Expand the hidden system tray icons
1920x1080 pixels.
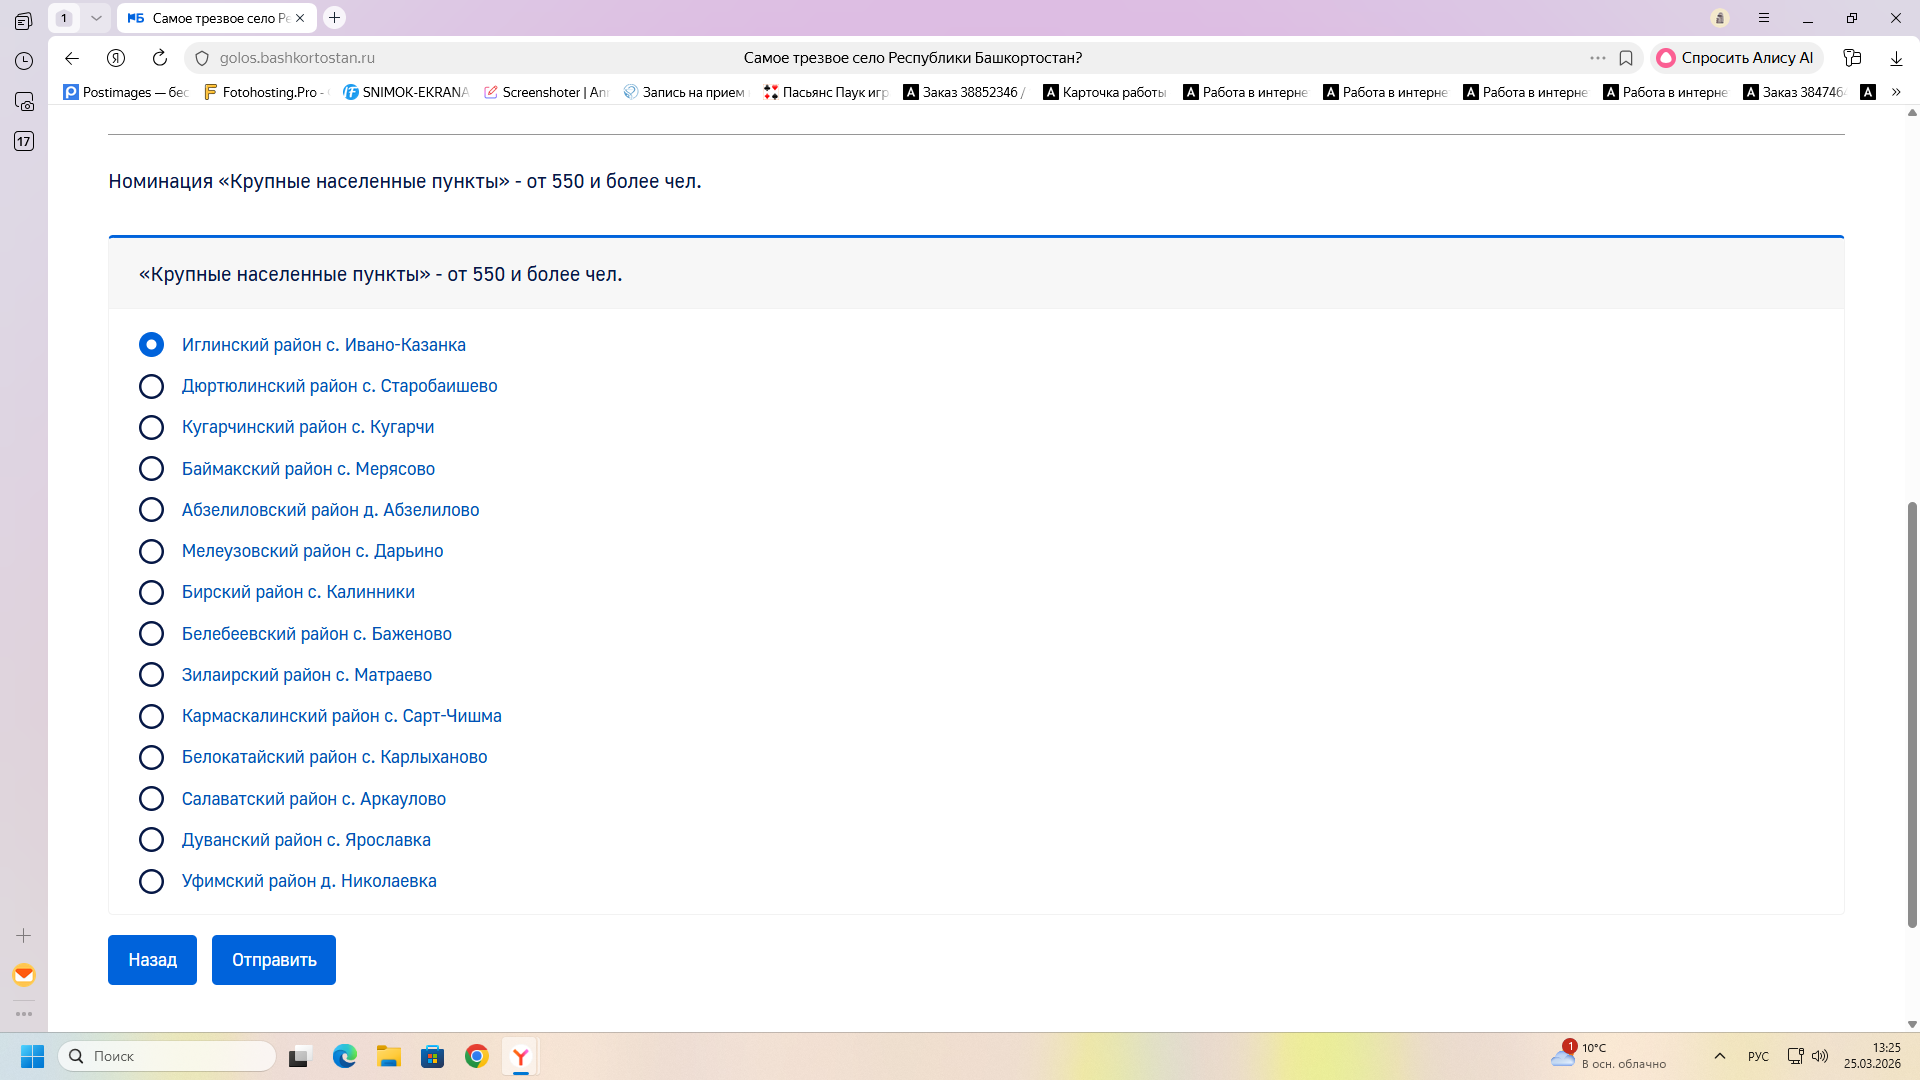(1720, 1056)
